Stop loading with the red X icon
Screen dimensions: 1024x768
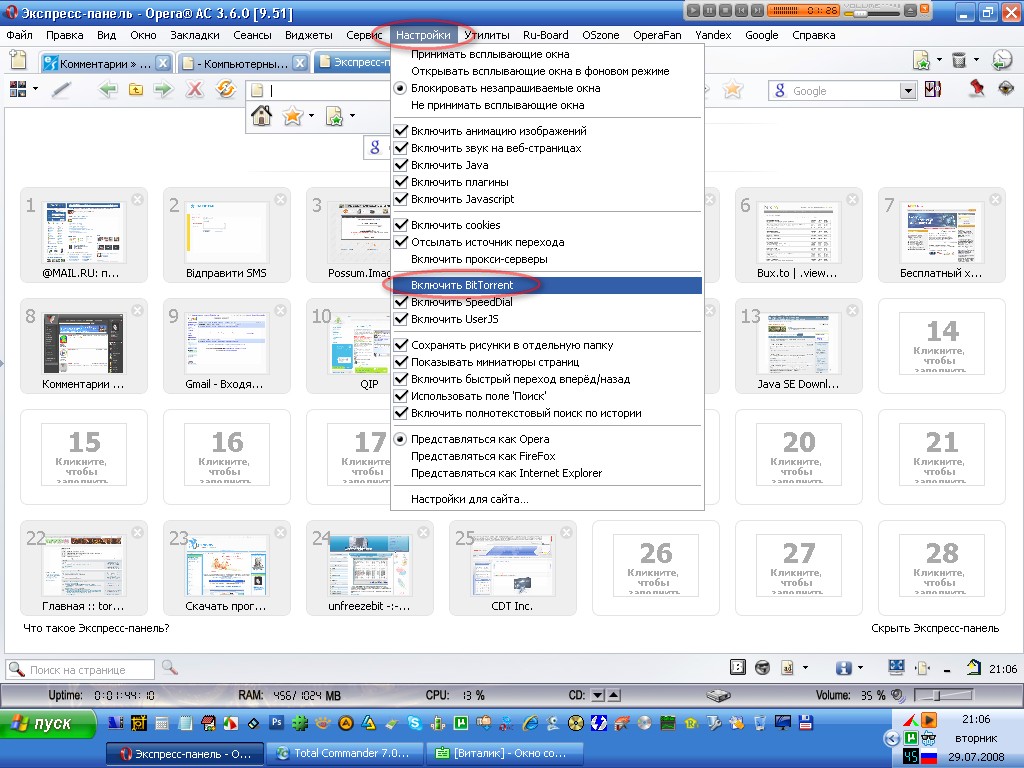pyautogui.click(x=194, y=89)
